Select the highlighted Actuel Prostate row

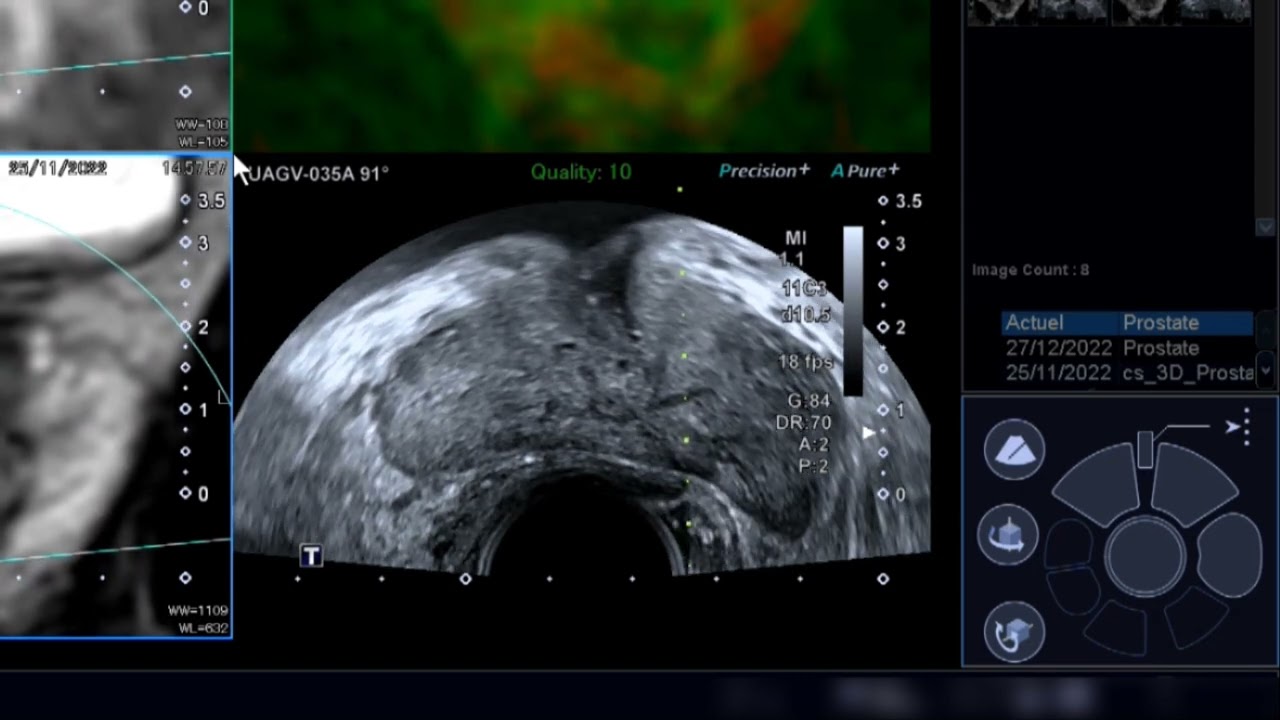click(1127, 323)
